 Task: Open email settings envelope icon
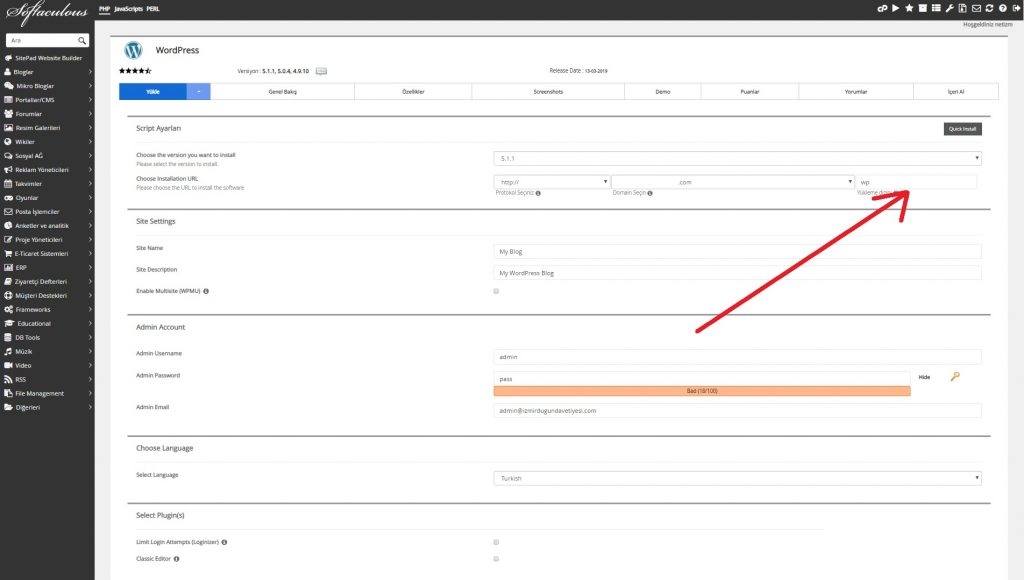click(x=976, y=8)
